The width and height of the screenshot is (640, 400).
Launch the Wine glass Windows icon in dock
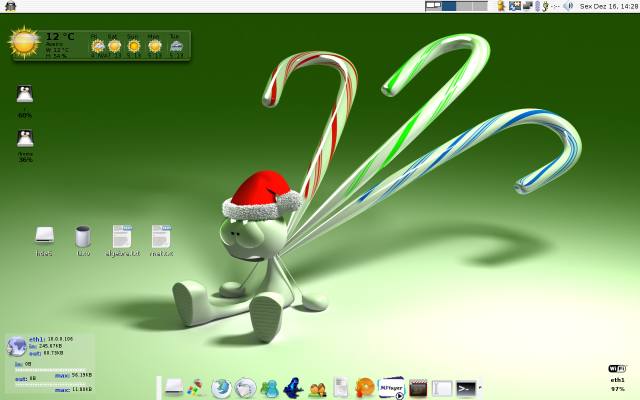pos(196,387)
